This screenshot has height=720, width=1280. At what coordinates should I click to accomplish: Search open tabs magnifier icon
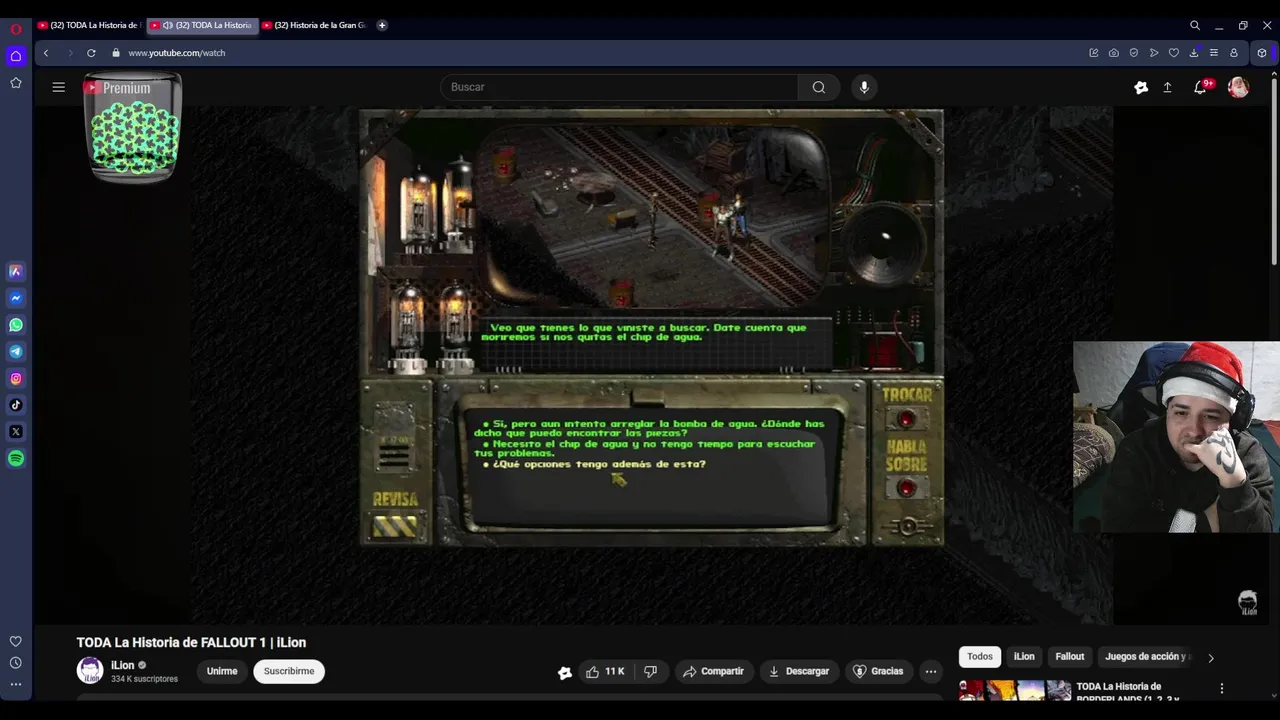click(x=1195, y=25)
